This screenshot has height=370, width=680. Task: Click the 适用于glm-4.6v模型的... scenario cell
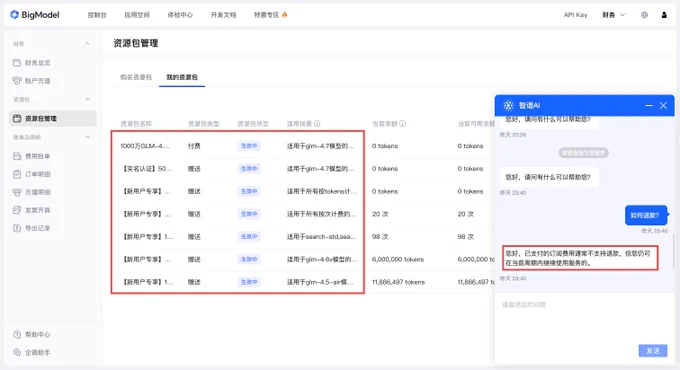[322, 259]
